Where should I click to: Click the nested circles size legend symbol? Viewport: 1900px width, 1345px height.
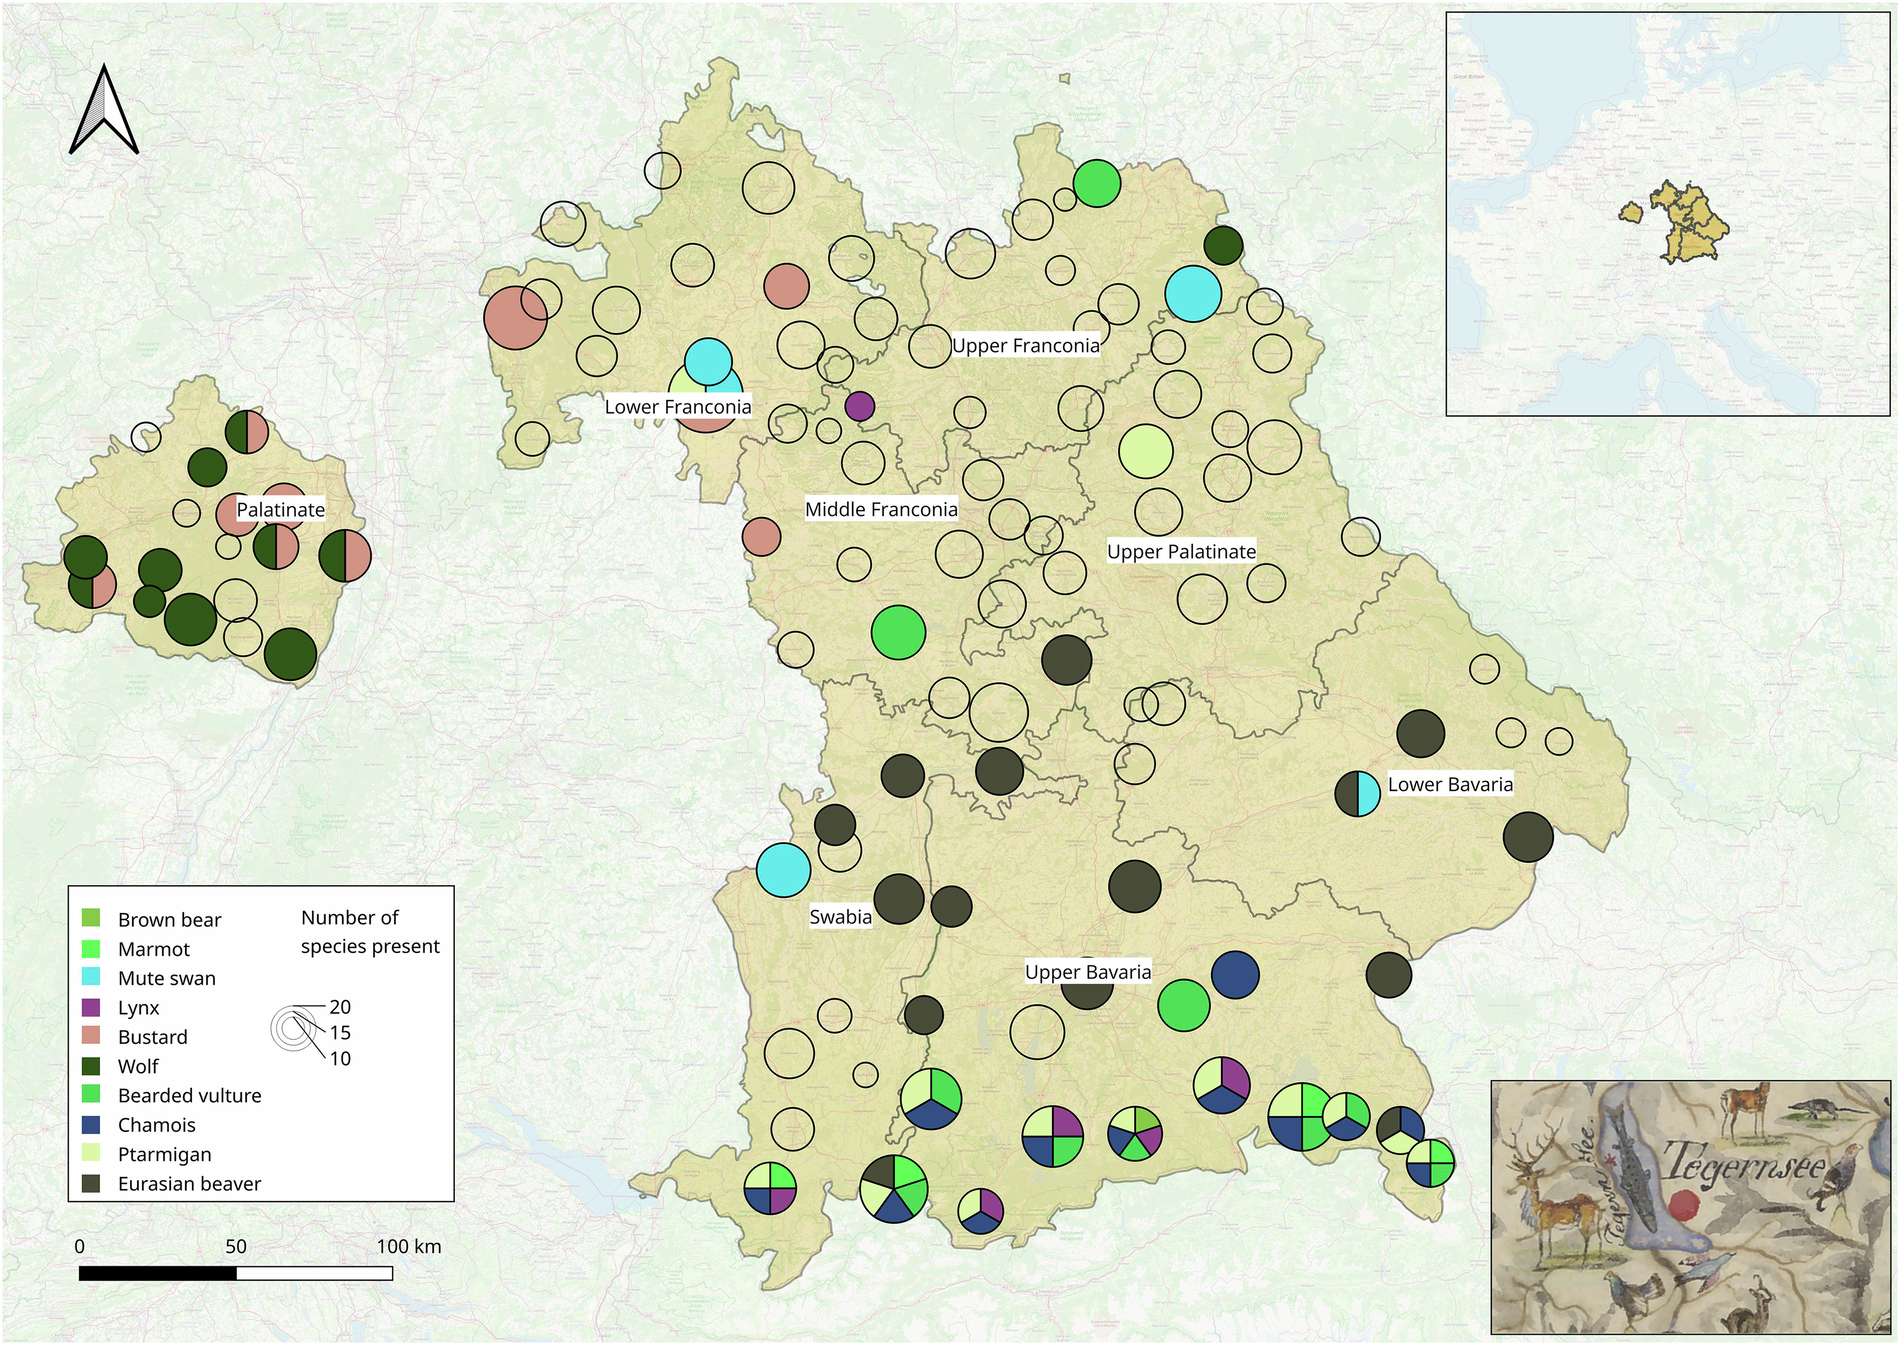(291, 1030)
